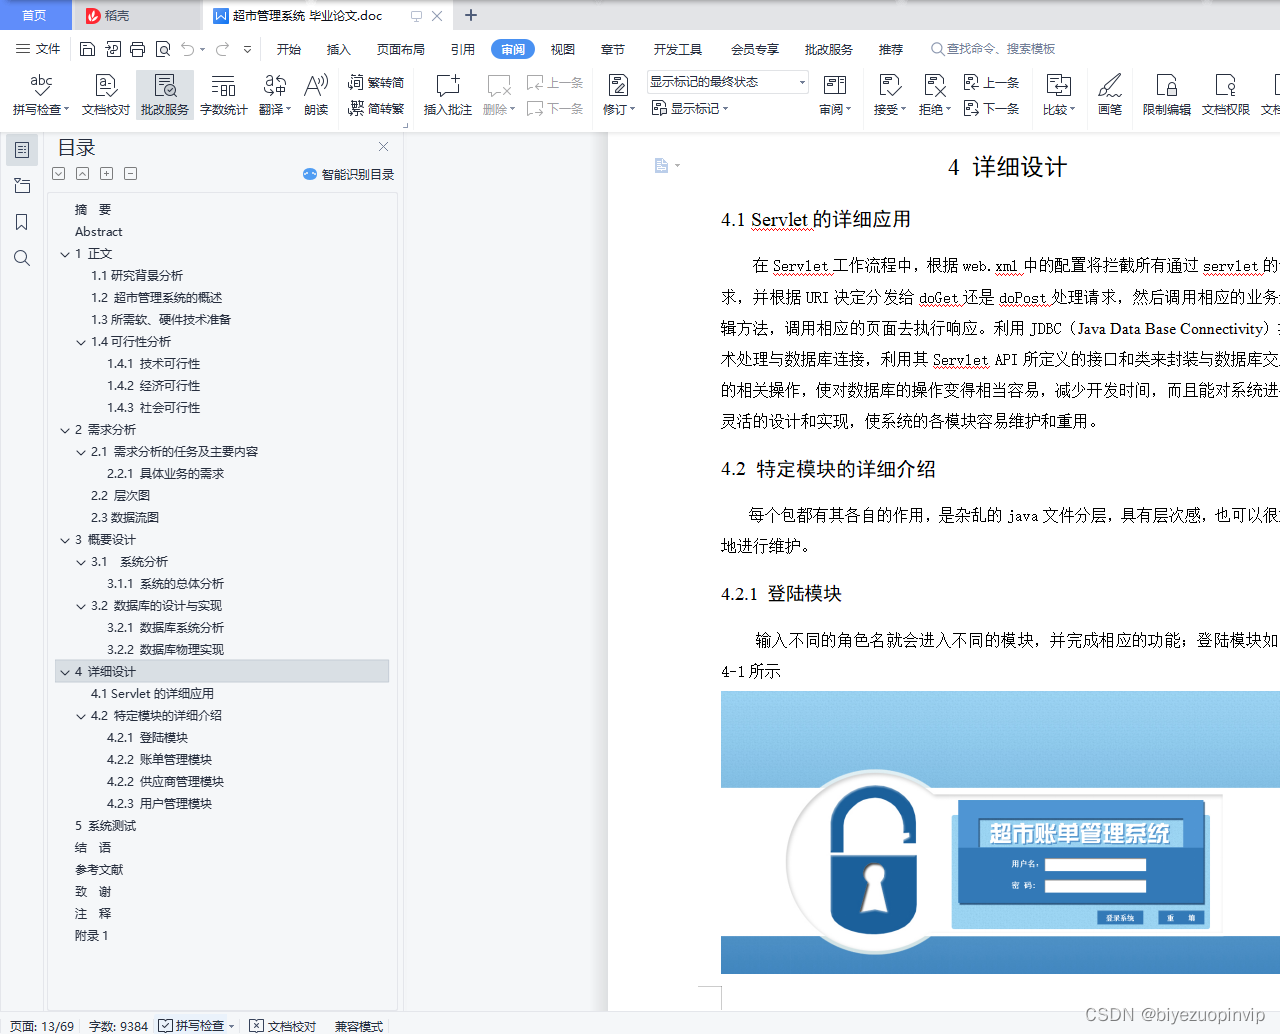Open the 翻译 translate tool
Image resolution: width=1280 pixels, height=1034 pixels.
point(275,95)
